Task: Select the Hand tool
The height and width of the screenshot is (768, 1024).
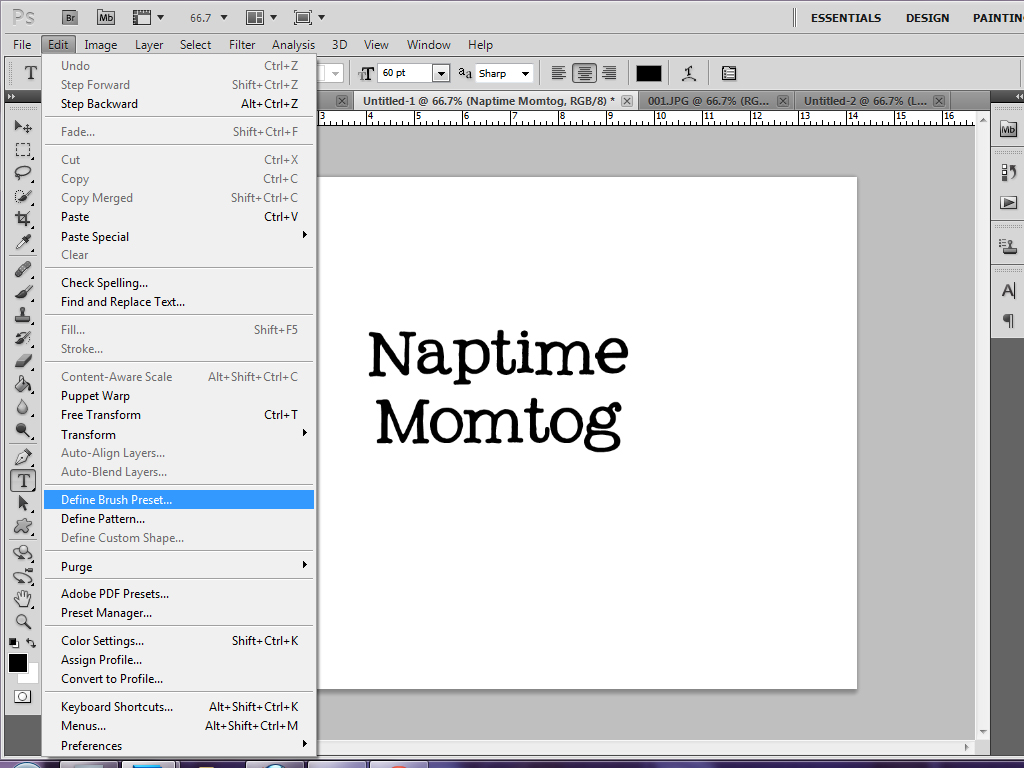Action: point(23,599)
